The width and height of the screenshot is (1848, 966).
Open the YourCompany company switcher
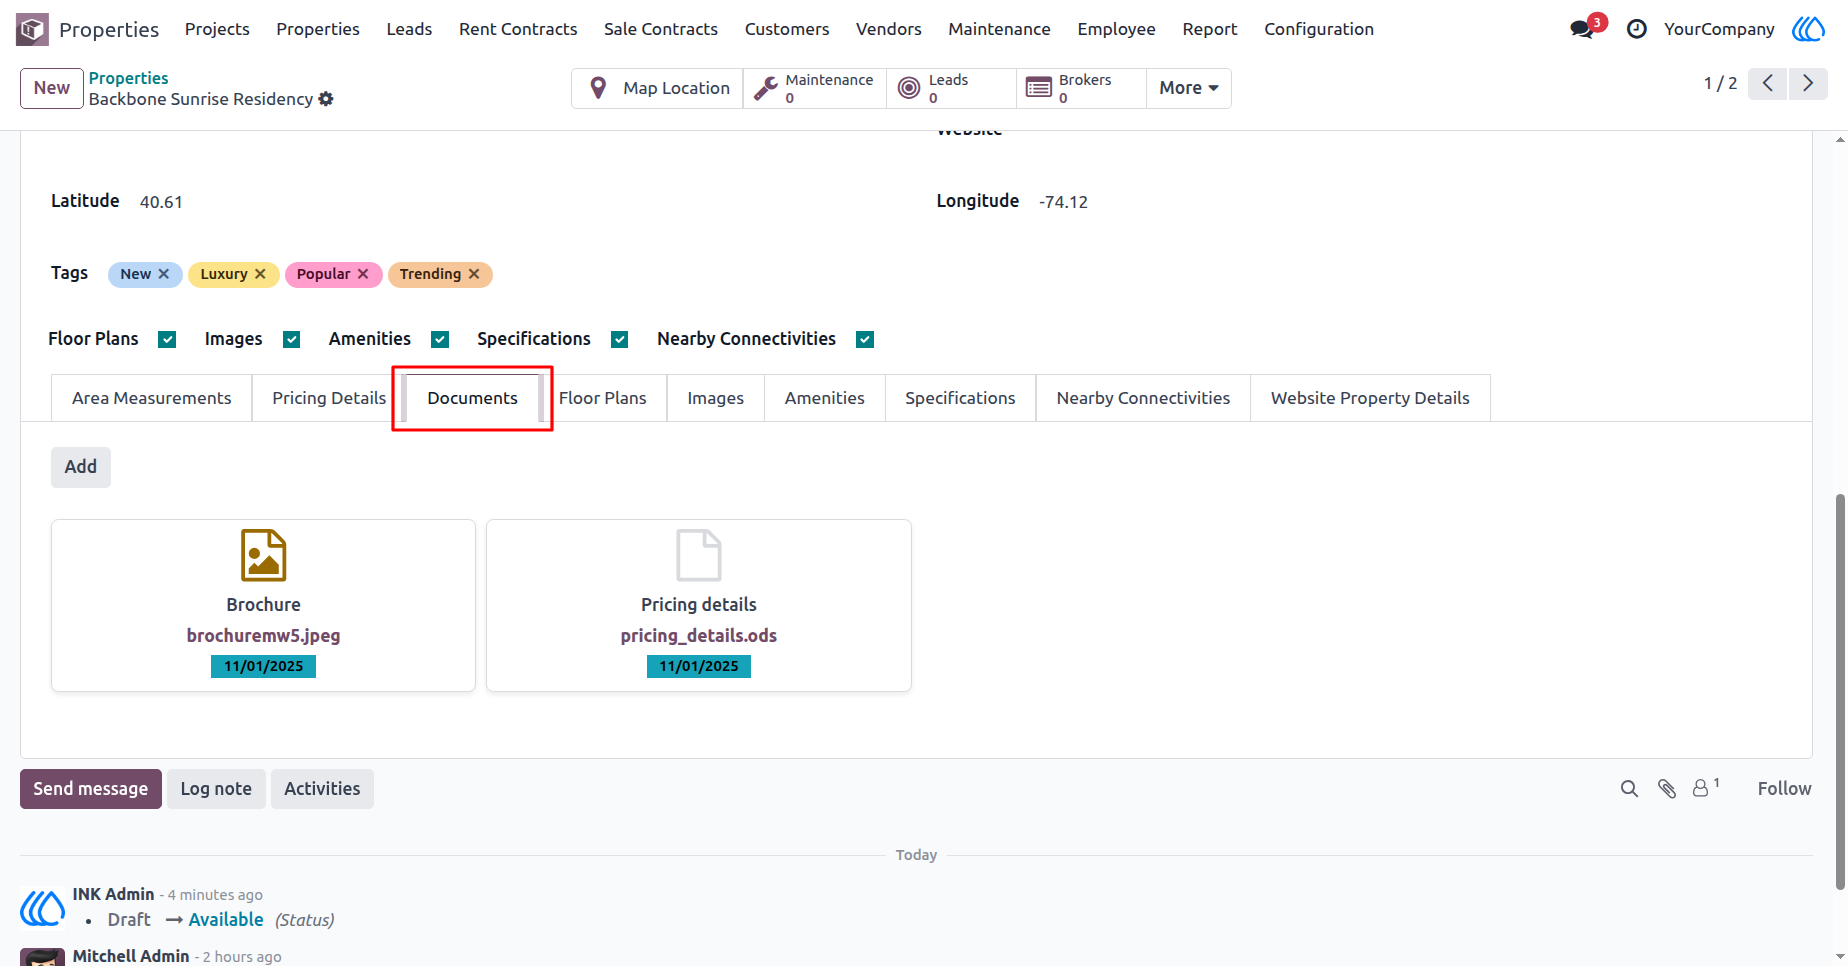[x=1718, y=29]
